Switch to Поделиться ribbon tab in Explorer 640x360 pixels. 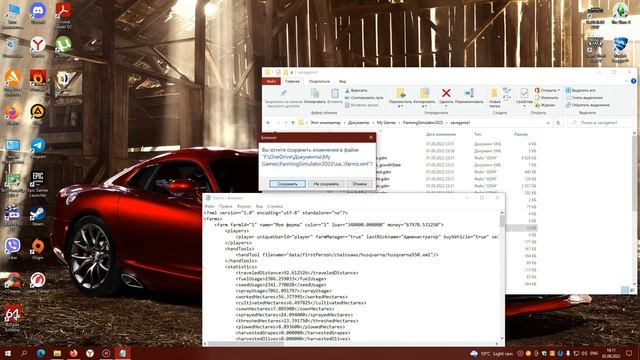[319, 81]
